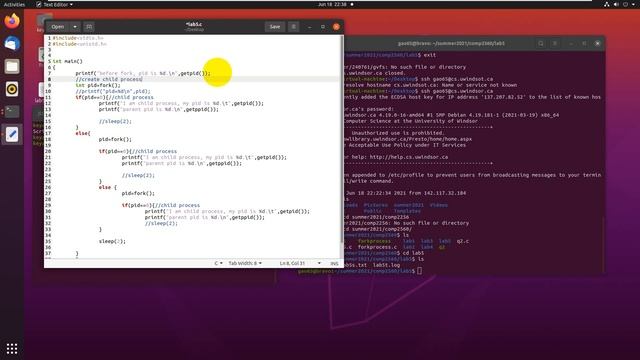
Task: Place cursor on line 9 'int pid=fork();'
Action: tap(98, 85)
